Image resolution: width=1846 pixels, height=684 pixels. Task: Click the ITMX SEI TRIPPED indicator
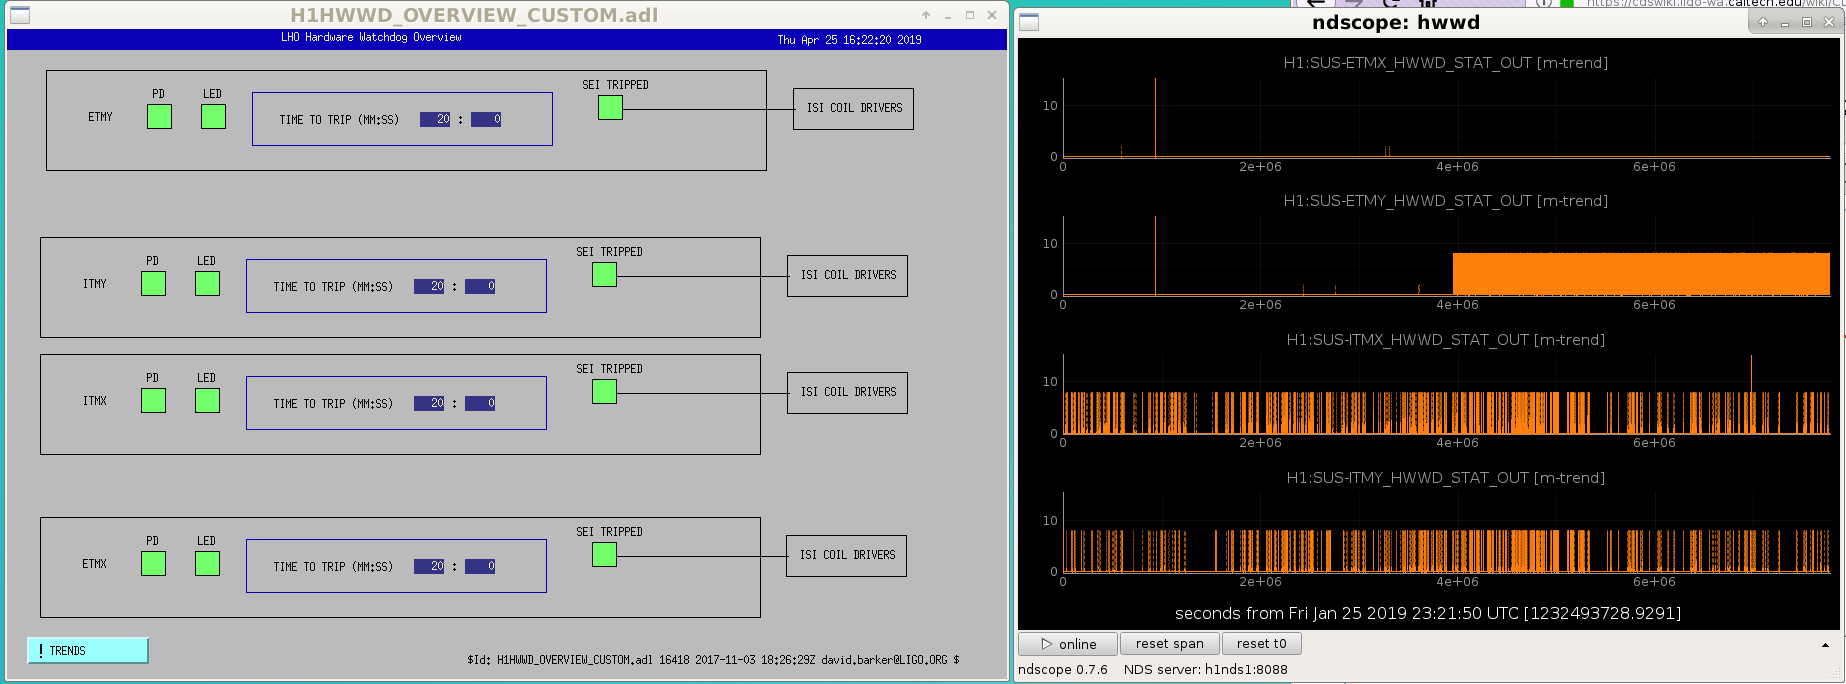tap(604, 392)
